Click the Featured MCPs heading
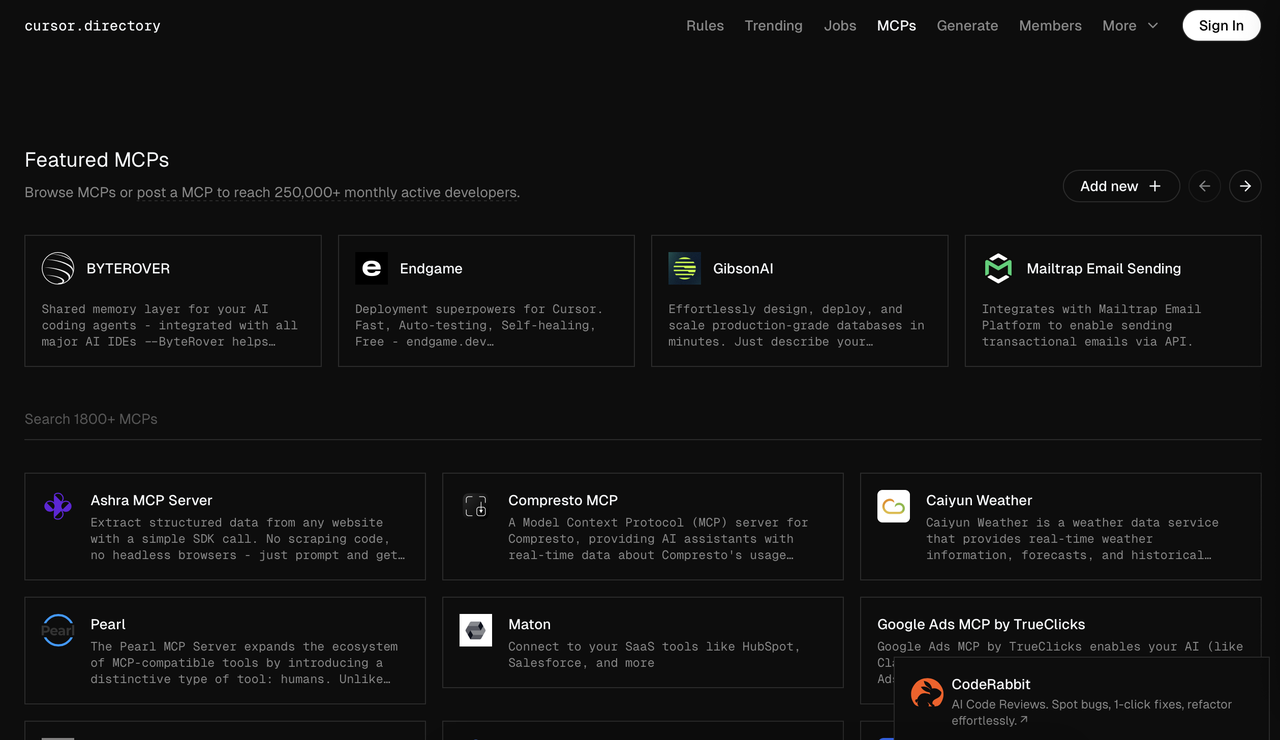This screenshot has height=740, width=1280. tap(97, 160)
